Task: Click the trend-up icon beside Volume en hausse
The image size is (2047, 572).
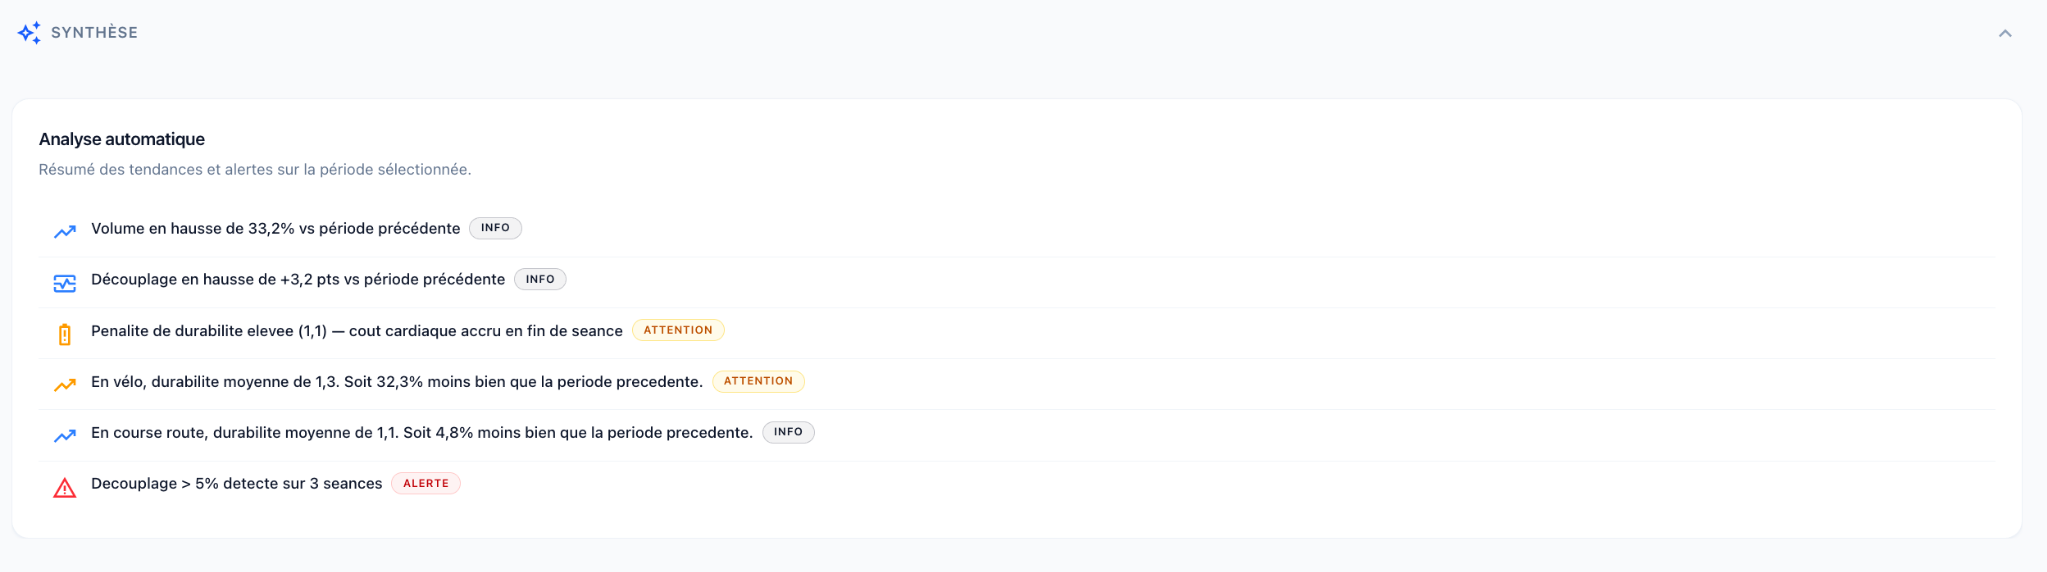Action: [x=65, y=232]
